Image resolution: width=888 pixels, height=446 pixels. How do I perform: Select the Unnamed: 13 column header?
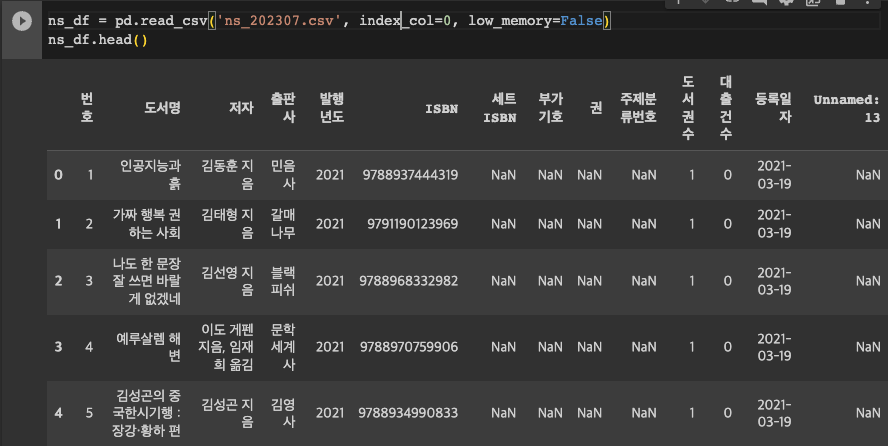click(847, 108)
